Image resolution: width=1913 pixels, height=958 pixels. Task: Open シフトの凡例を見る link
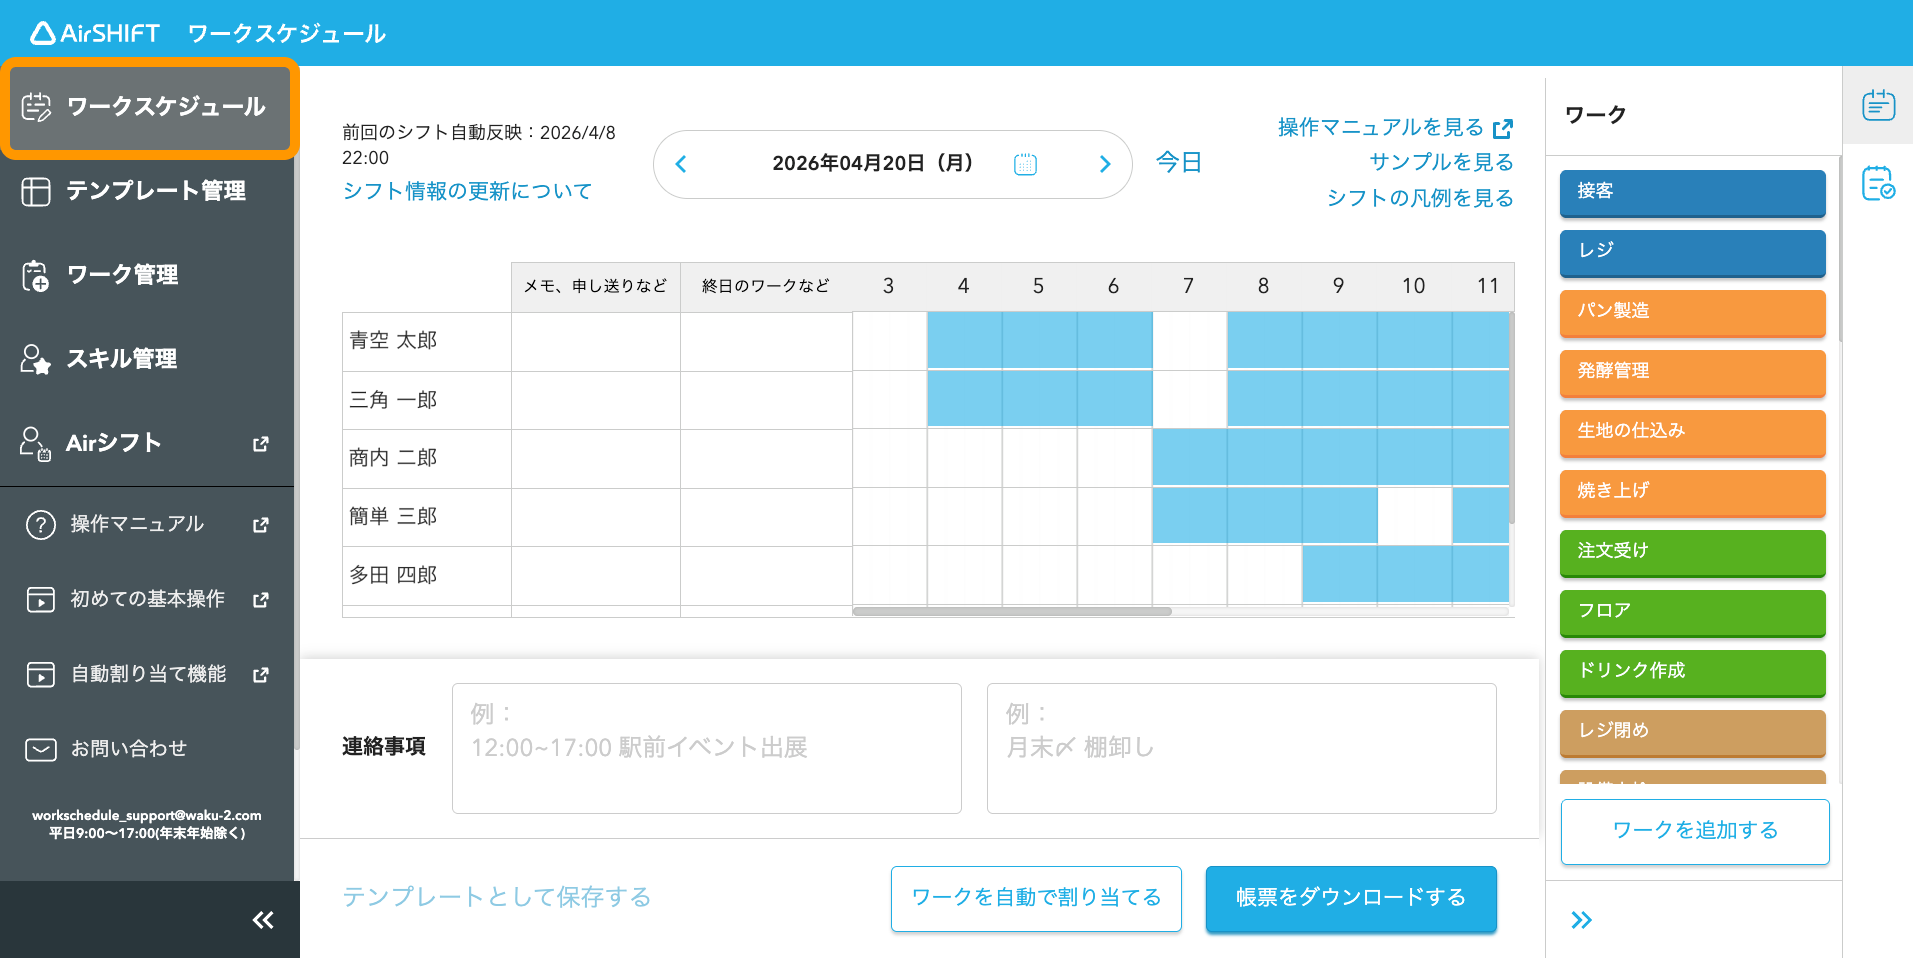[1420, 198]
